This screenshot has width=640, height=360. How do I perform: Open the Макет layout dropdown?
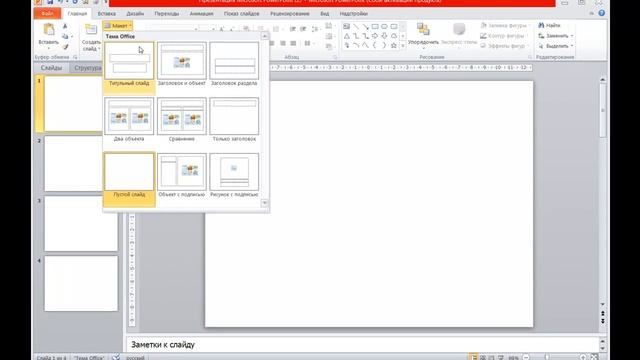pyautogui.click(x=118, y=26)
